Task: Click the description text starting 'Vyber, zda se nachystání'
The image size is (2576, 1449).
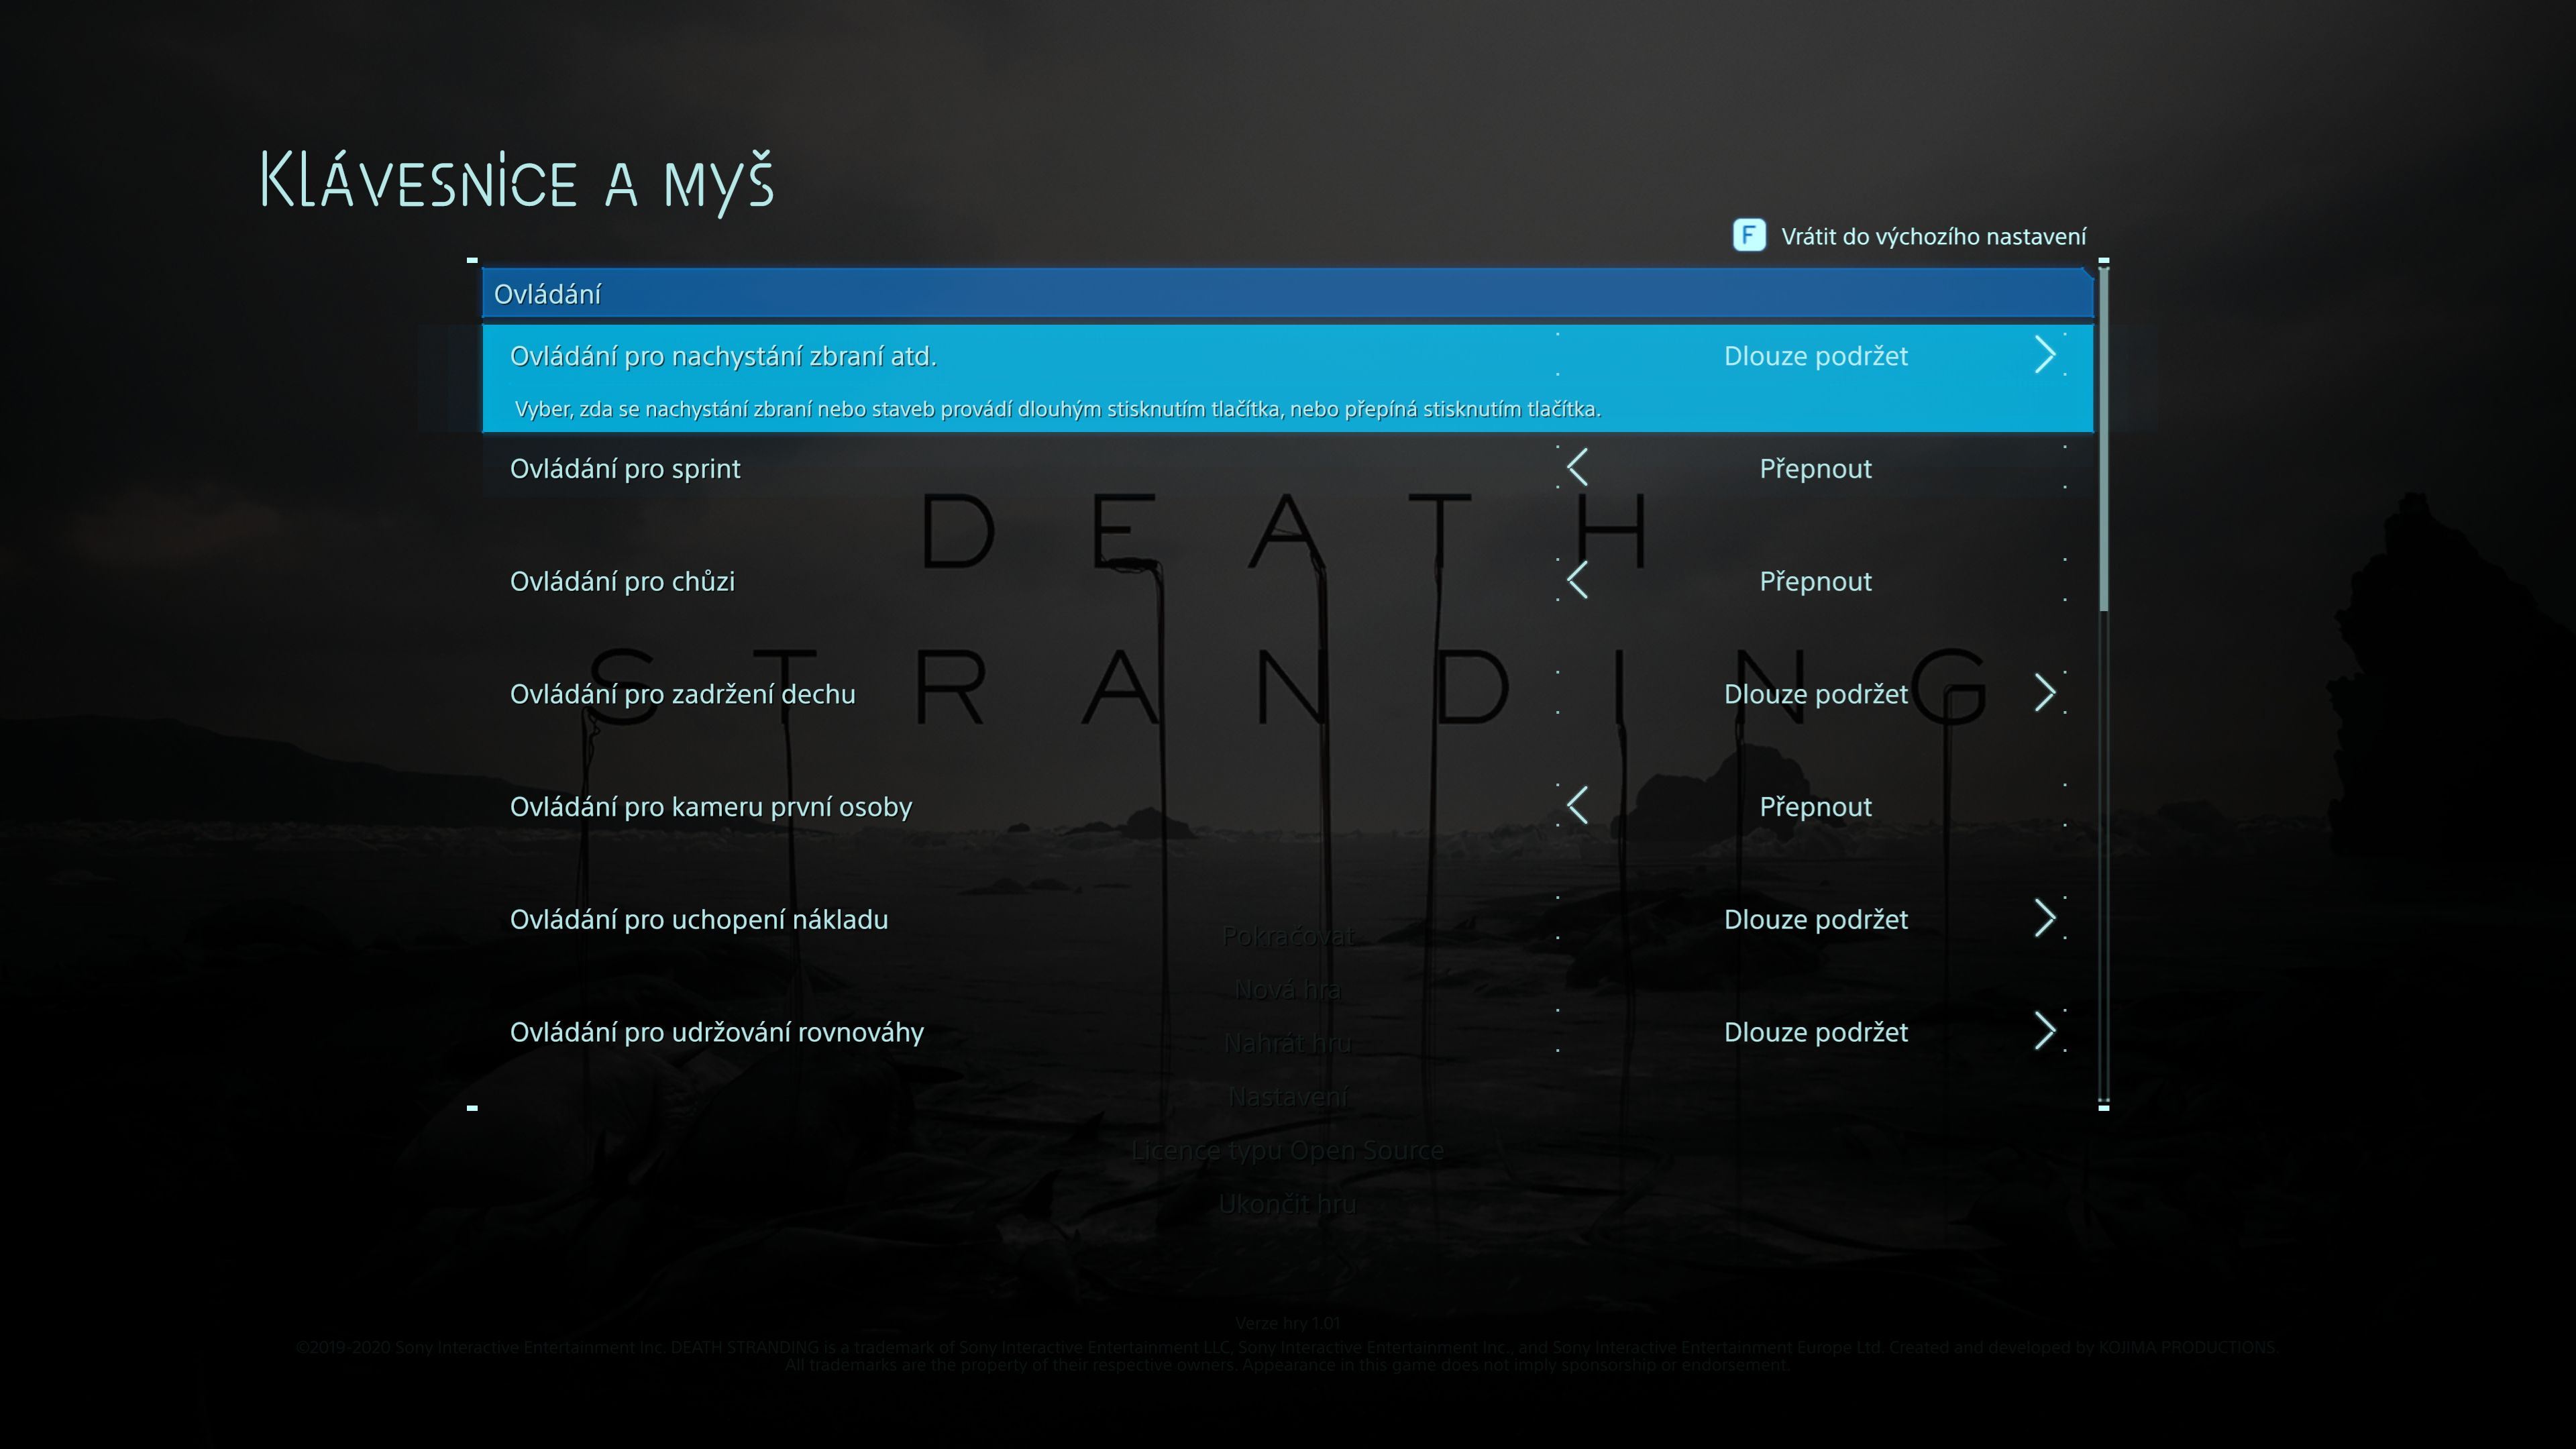Action: point(1057,409)
